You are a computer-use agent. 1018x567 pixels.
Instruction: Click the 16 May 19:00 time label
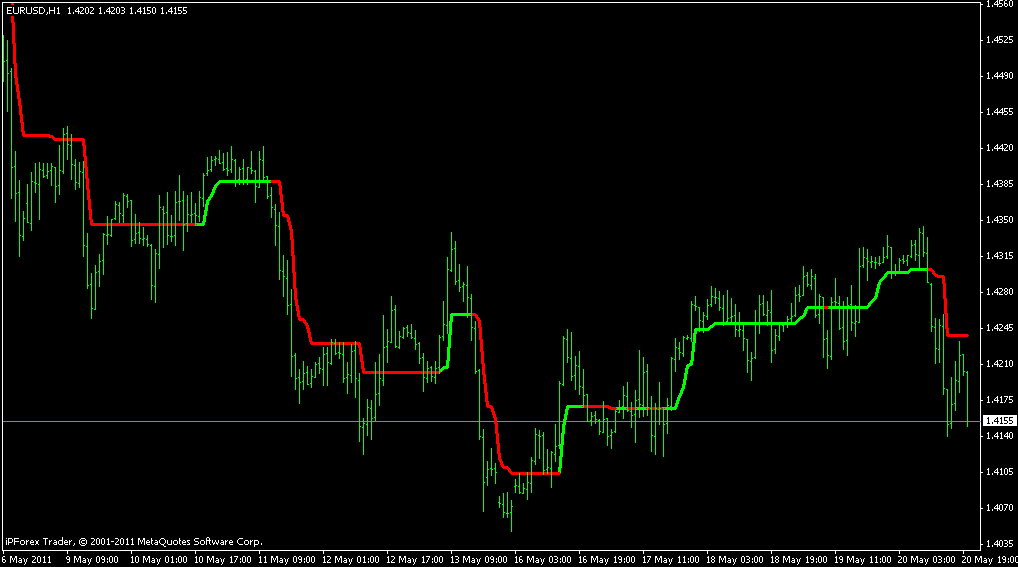607,560
